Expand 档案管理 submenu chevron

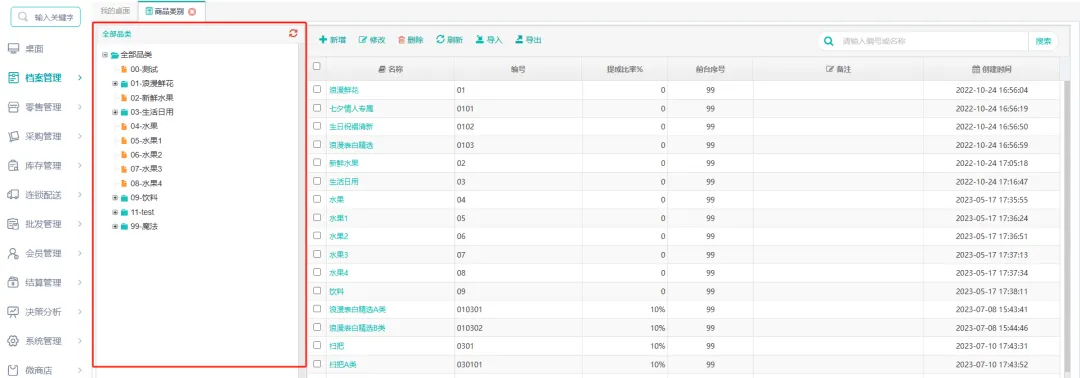80,78
